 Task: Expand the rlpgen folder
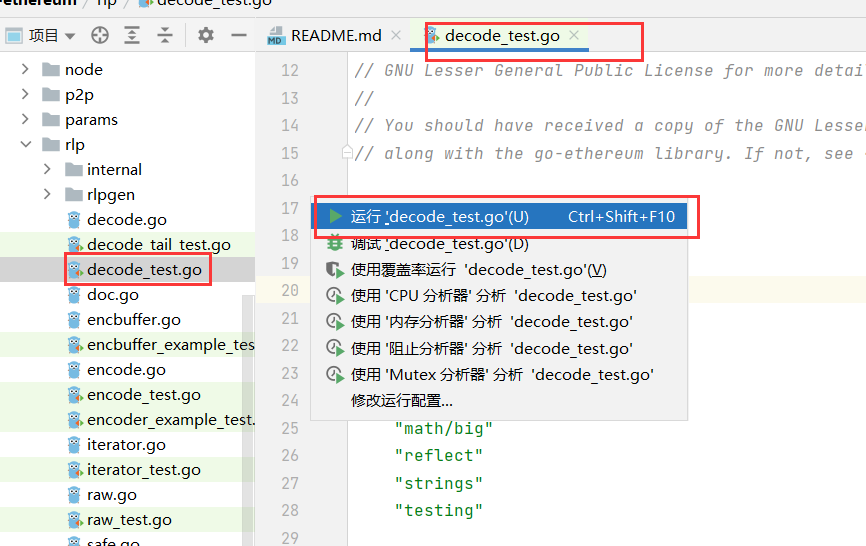[x=47, y=195]
